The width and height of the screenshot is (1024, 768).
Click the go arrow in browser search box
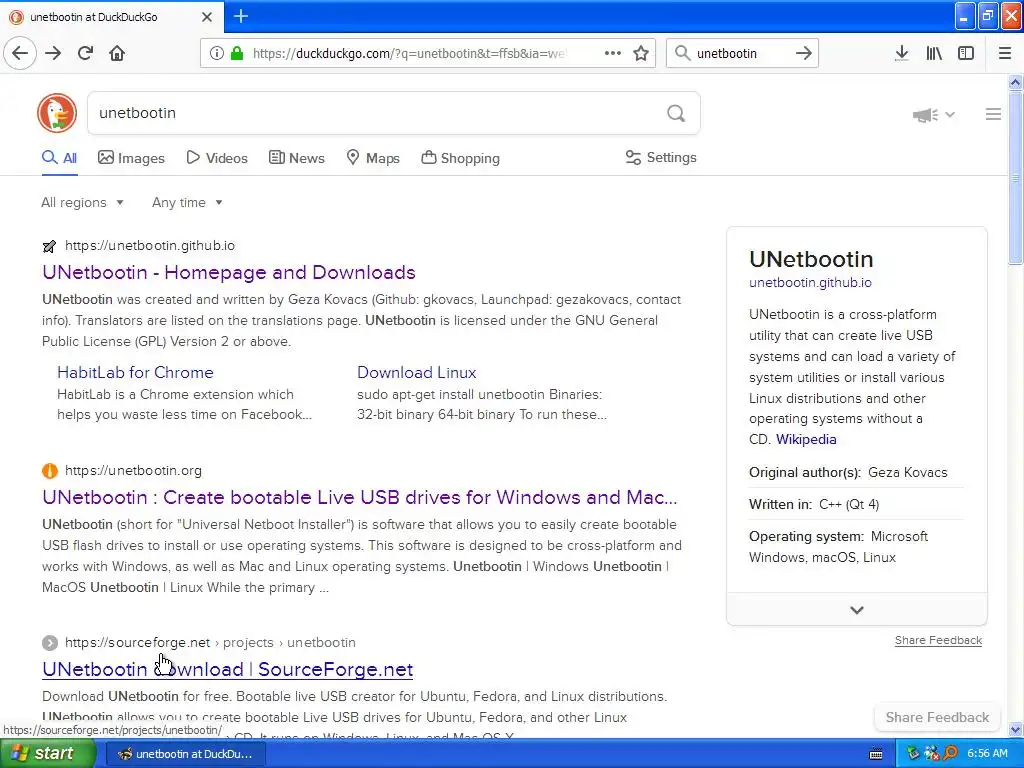click(x=804, y=53)
